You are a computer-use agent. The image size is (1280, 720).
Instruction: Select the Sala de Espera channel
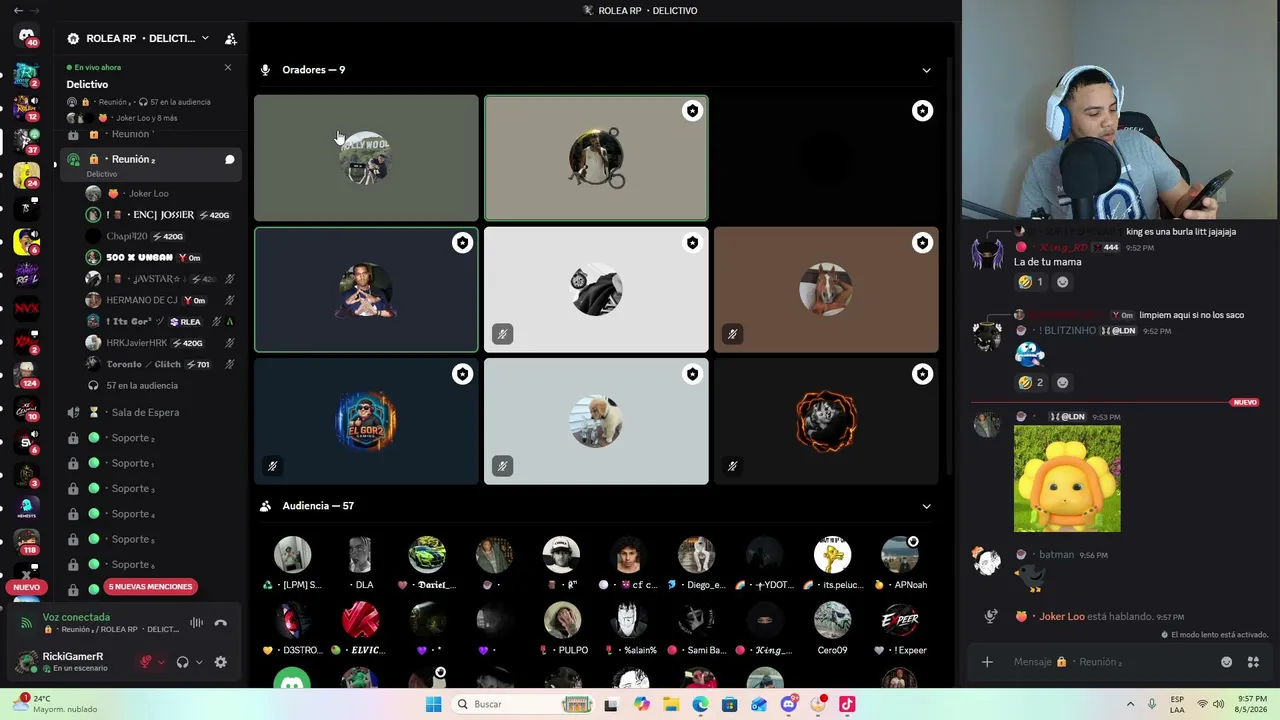[x=149, y=412]
